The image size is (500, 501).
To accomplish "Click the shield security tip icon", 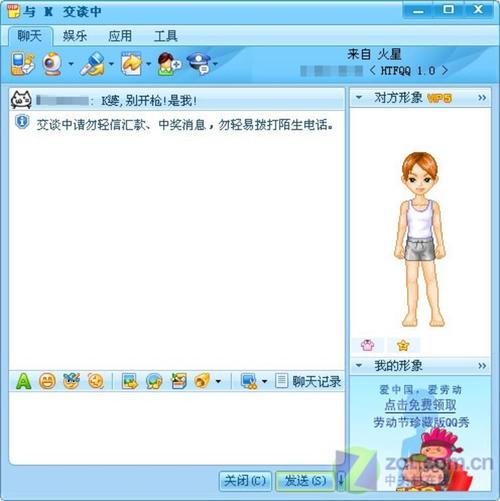I will (x=22, y=122).
